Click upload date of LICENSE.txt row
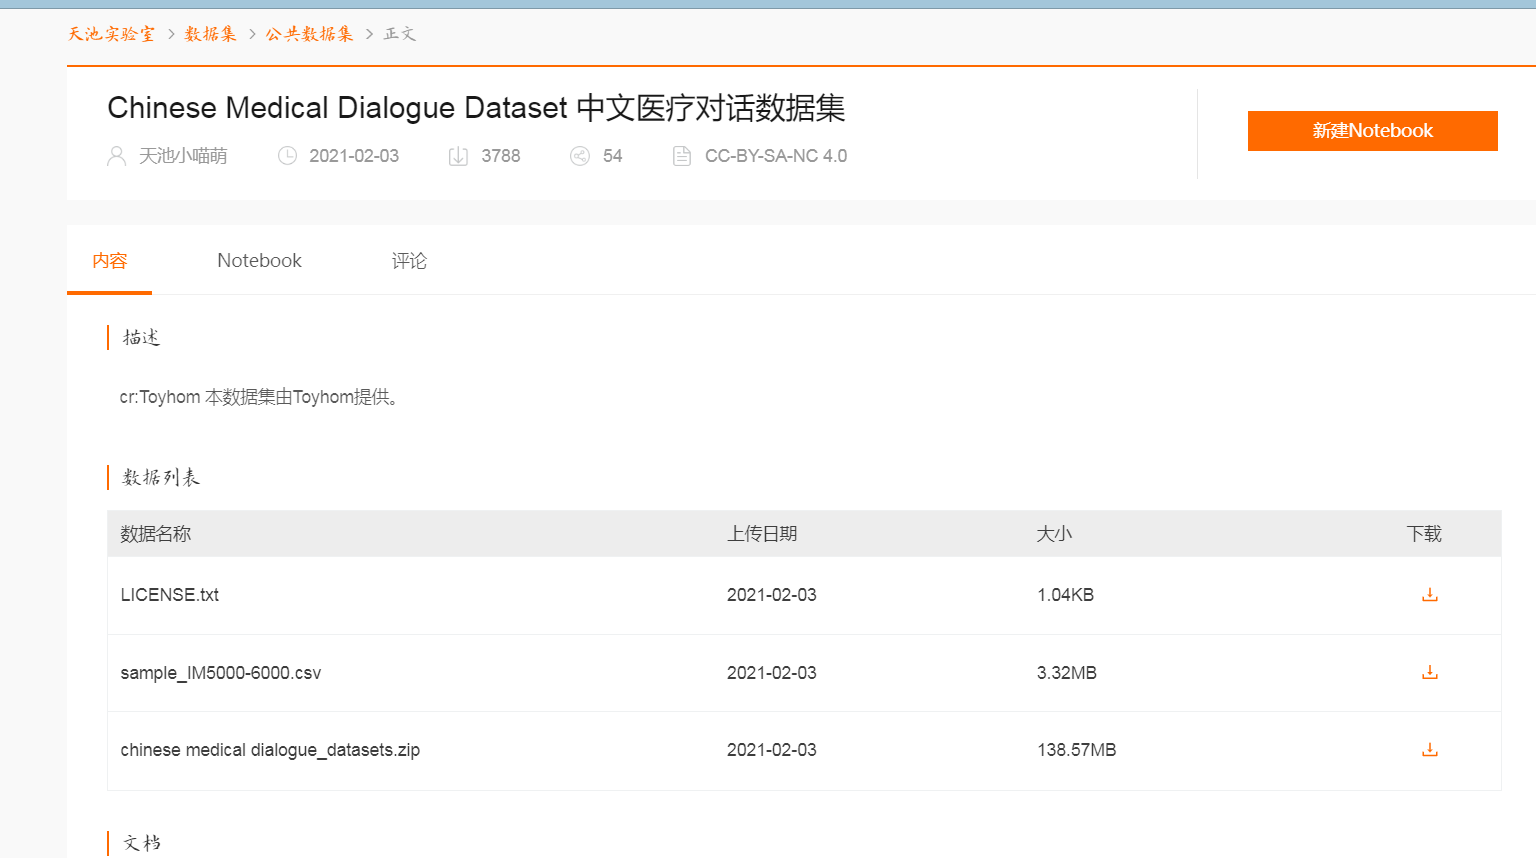The width and height of the screenshot is (1536, 858). pos(772,595)
